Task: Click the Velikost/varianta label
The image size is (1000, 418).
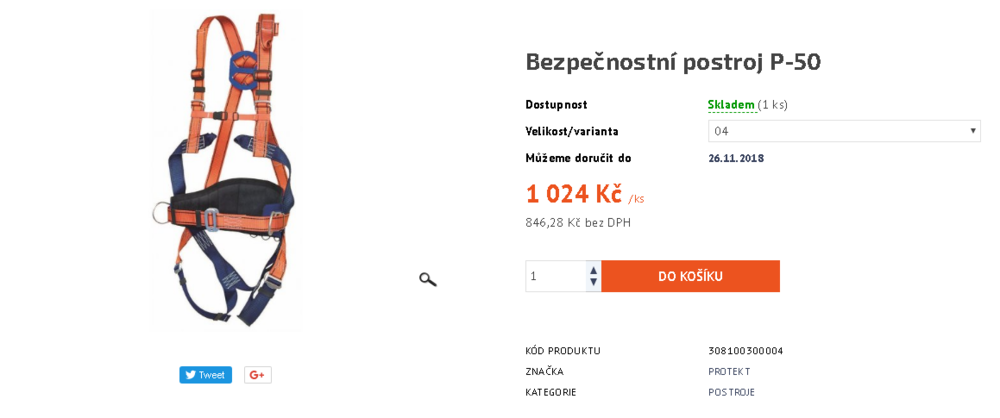Action: point(571,131)
